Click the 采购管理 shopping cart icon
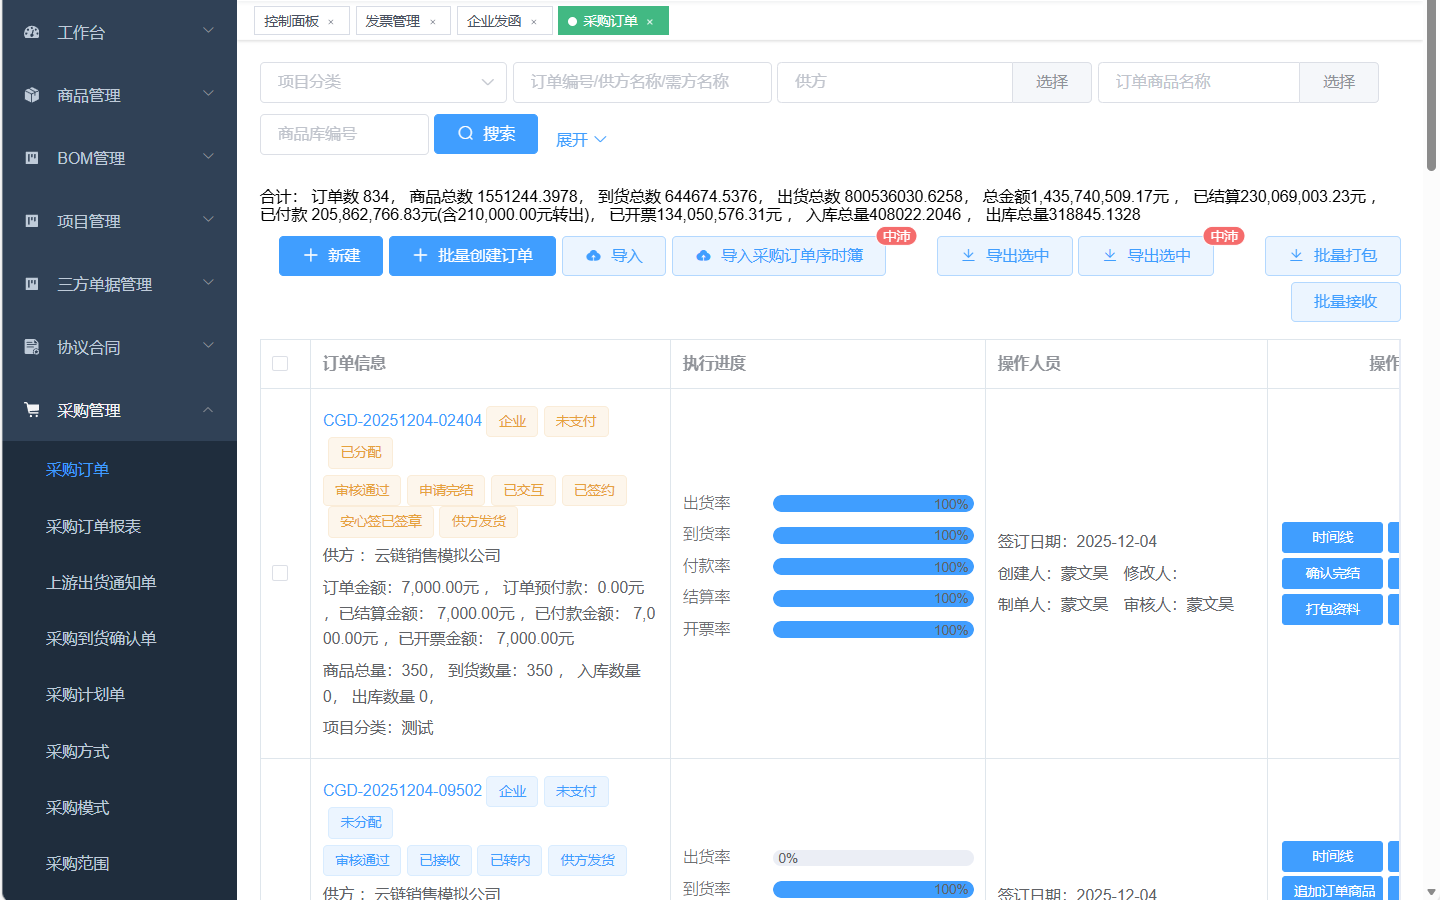 [32, 410]
